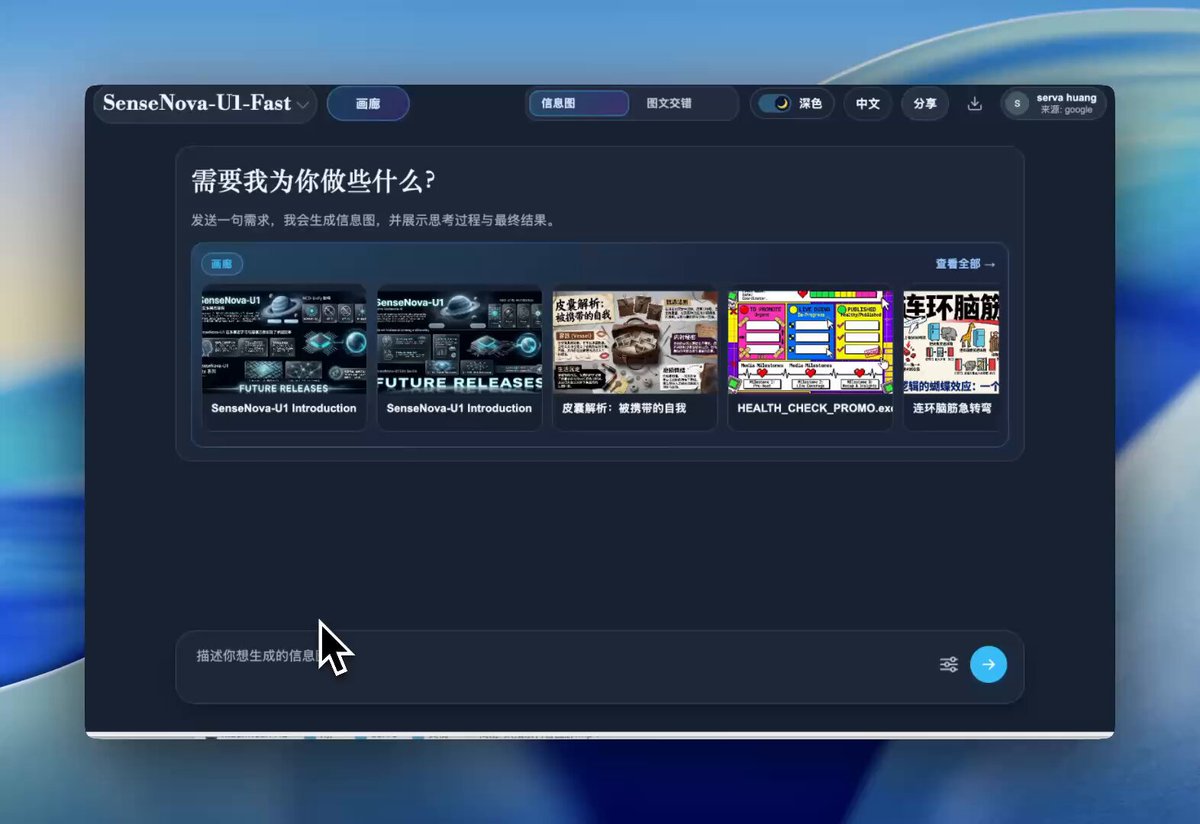Open the SenseNova-U1-Fast model dropdown
The width and height of the screenshot is (1200, 824).
[x=205, y=104]
